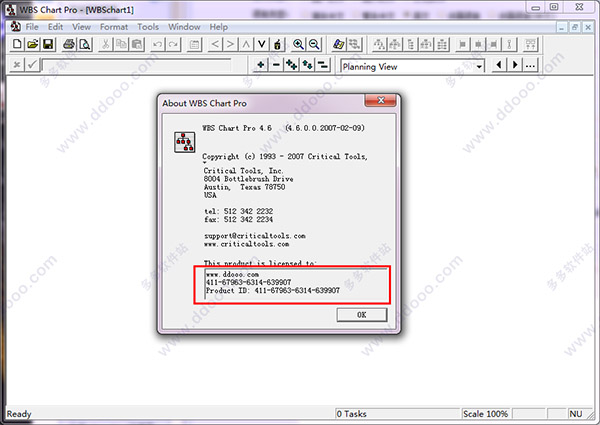Click the Paste clipboard icon
This screenshot has height=425, width=600.
[x=137, y=44]
